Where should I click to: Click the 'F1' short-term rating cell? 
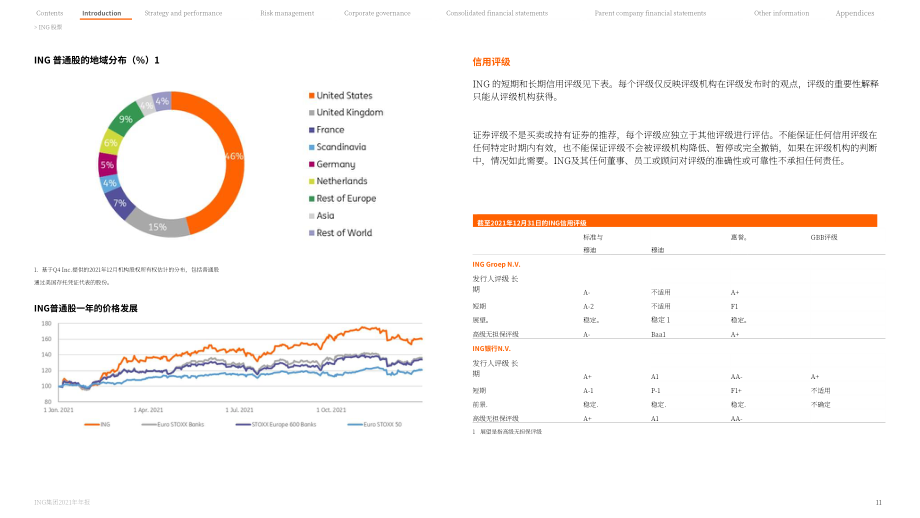(734, 306)
